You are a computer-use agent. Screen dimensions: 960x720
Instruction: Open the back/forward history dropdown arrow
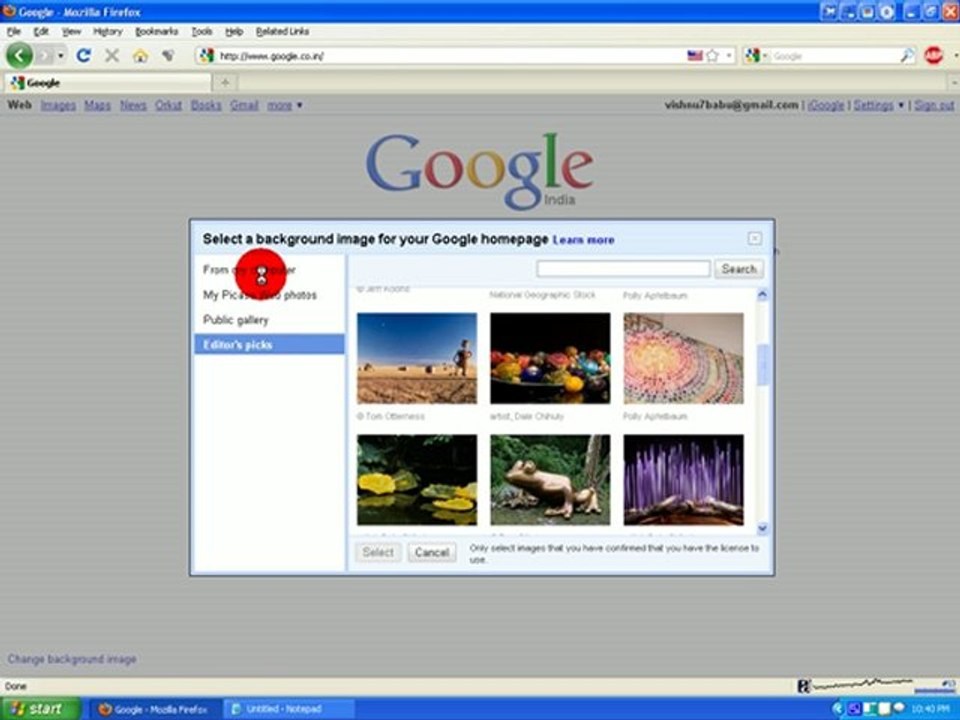coord(61,56)
